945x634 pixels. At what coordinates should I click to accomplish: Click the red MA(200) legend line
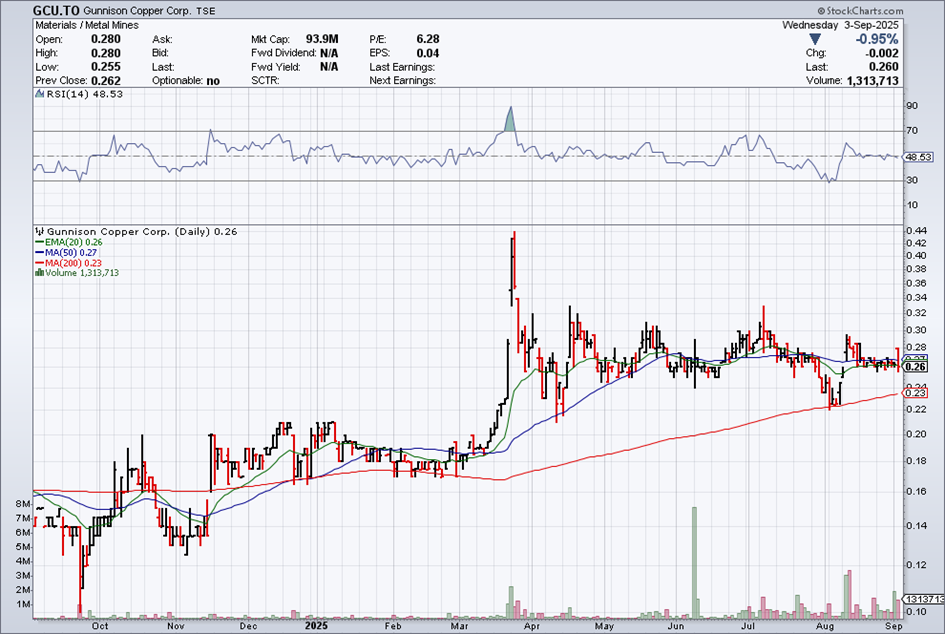pos(40,263)
